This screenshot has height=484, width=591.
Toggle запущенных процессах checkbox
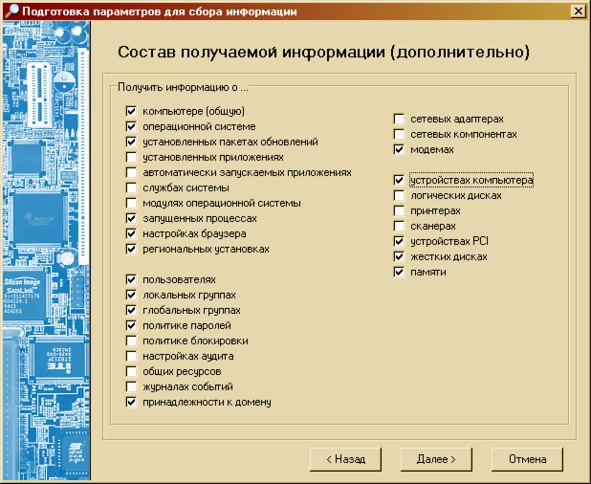click(x=131, y=218)
